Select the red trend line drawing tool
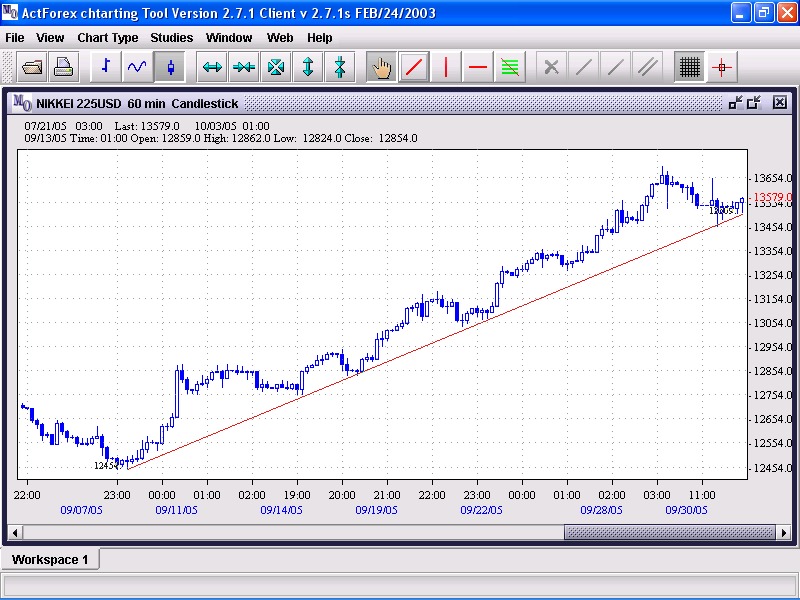 coord(414,68)
